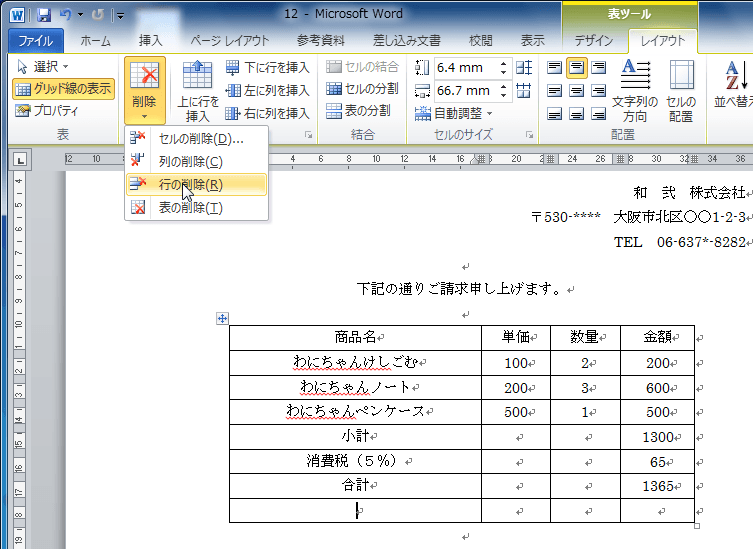This screenshot has height=549, width=753.
Task: Toggle グリッド線の表示
Action: pyautogui.click(x=63, y=89)
